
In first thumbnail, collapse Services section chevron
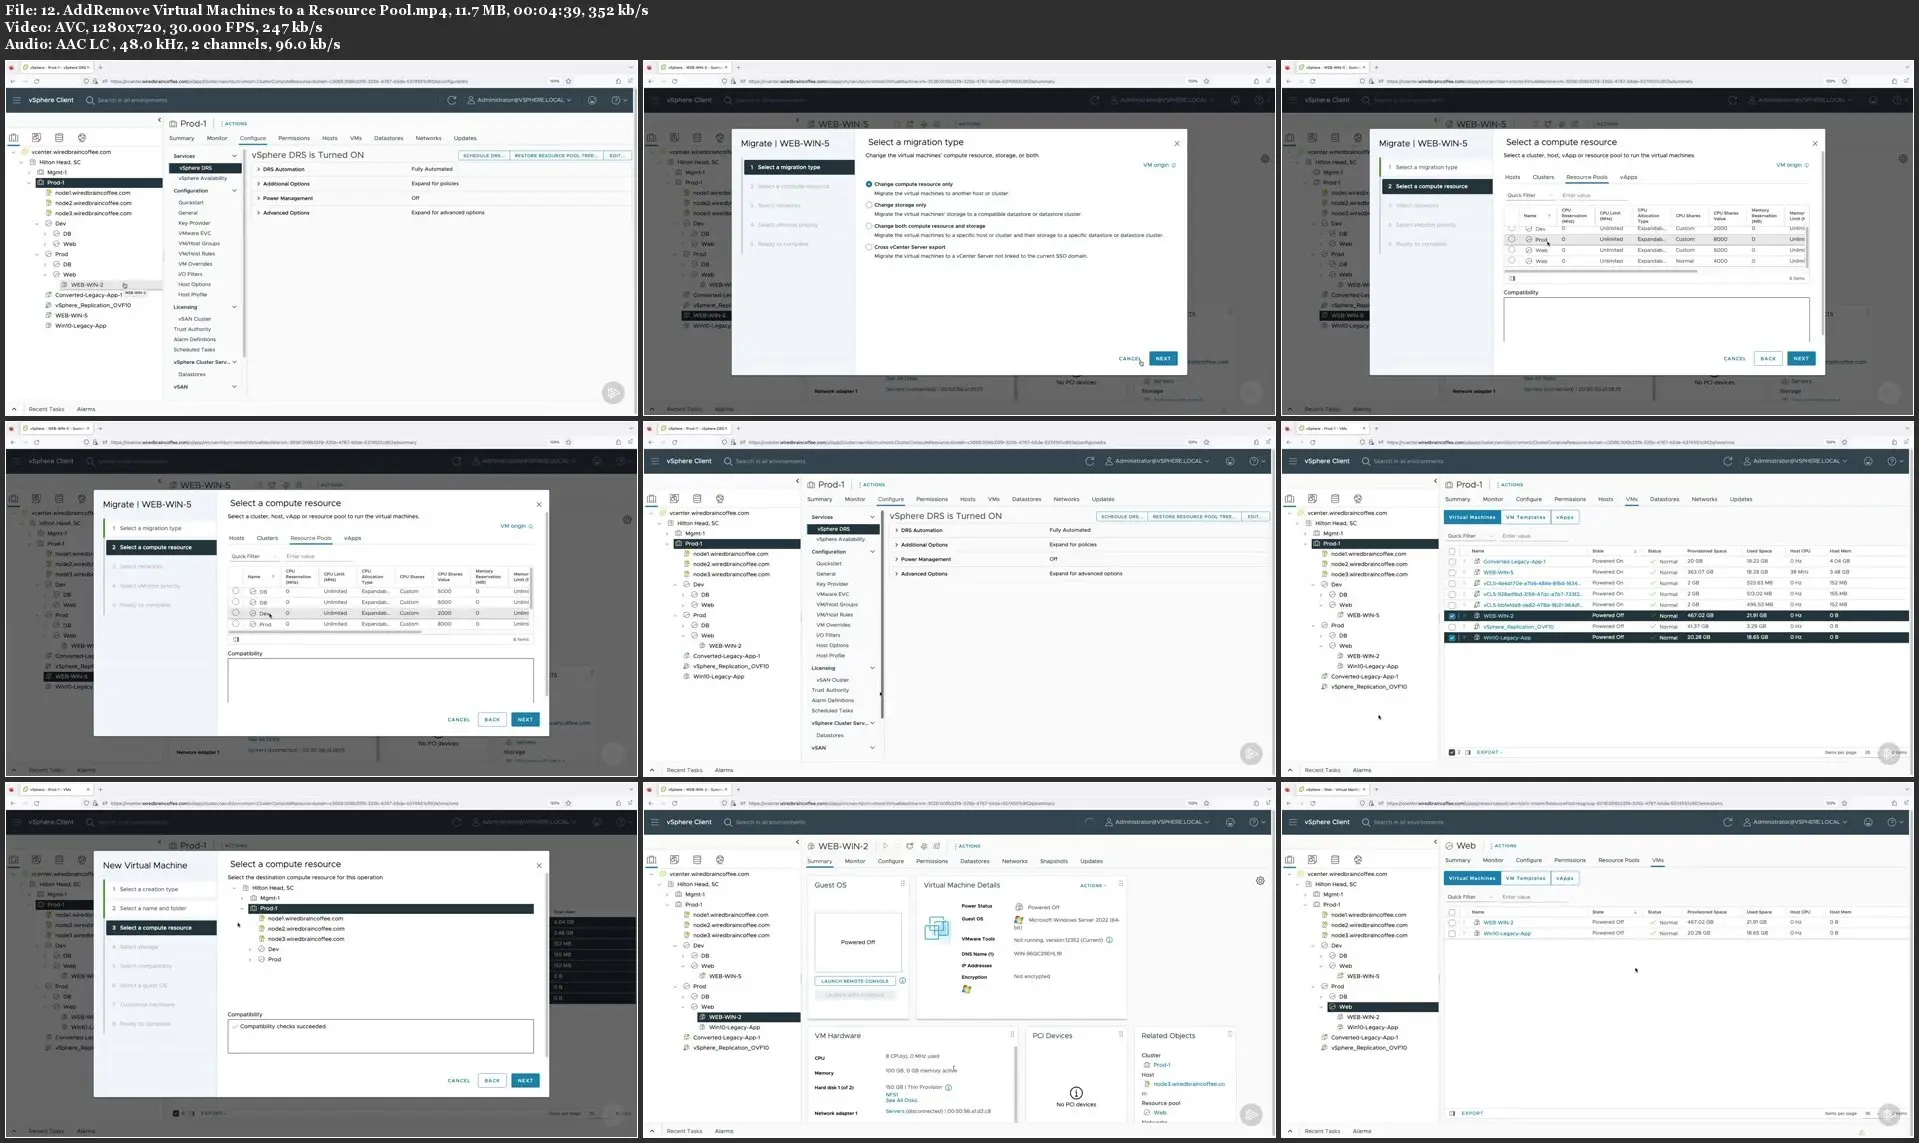(235, 156)
